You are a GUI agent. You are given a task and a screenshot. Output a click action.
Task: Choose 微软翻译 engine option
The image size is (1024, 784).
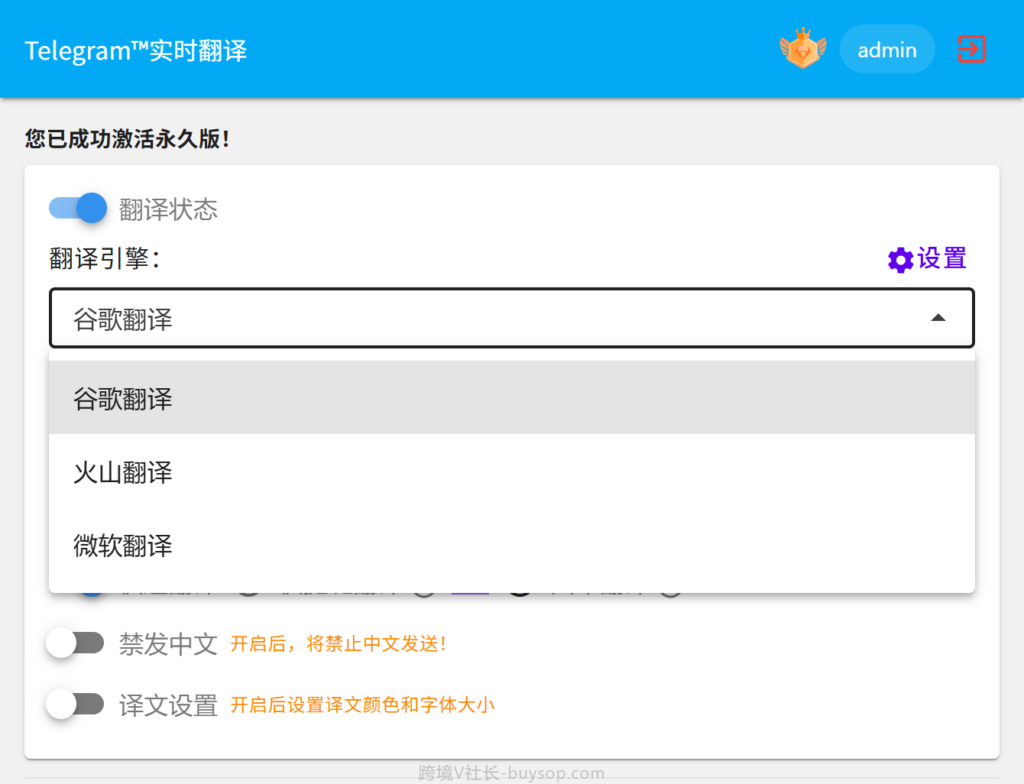[512, 544]
